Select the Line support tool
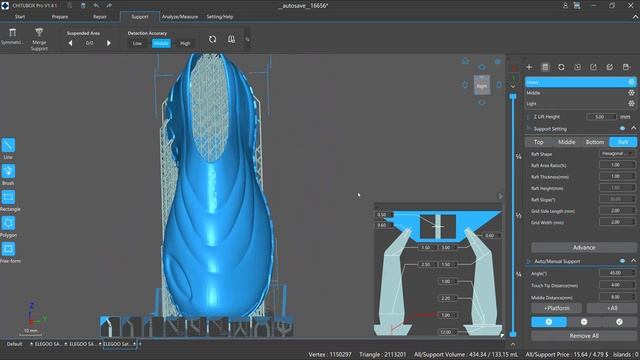 point(8,145)
